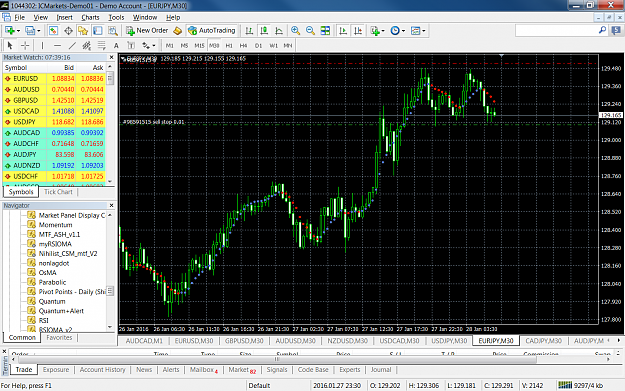Click the chart shift triangle marker
This screenshot has width=625, height=391.
click(x=501, y=56)
